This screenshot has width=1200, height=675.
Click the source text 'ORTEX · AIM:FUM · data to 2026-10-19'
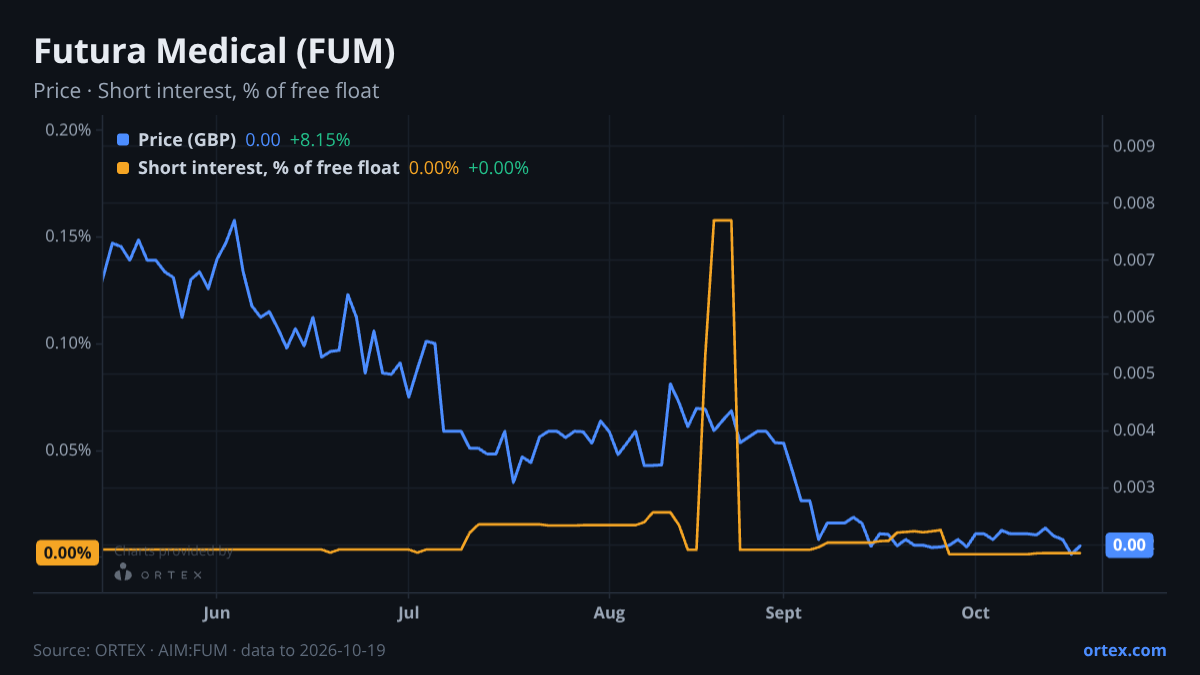pos(239,650)
